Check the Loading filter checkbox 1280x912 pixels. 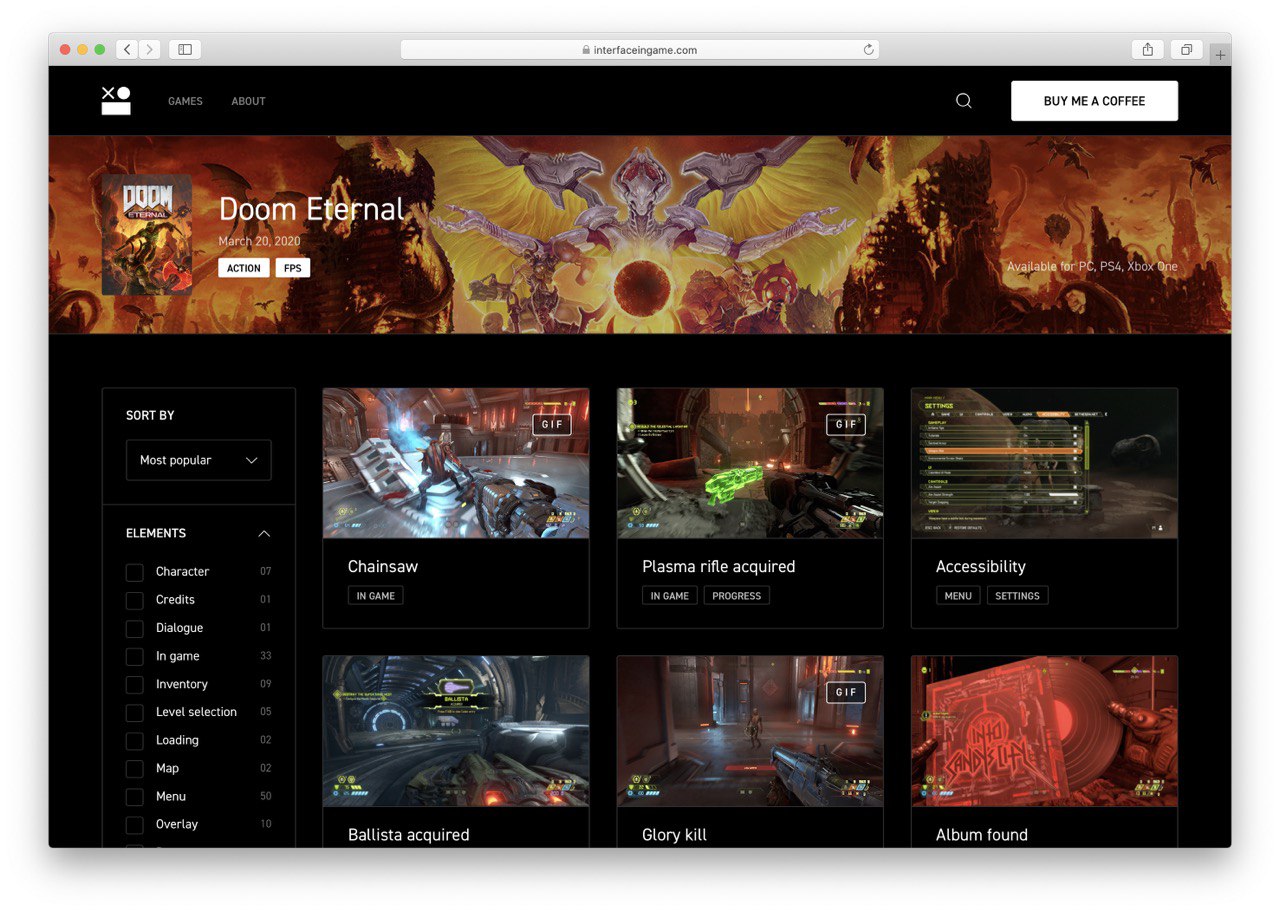click(134, 740)
